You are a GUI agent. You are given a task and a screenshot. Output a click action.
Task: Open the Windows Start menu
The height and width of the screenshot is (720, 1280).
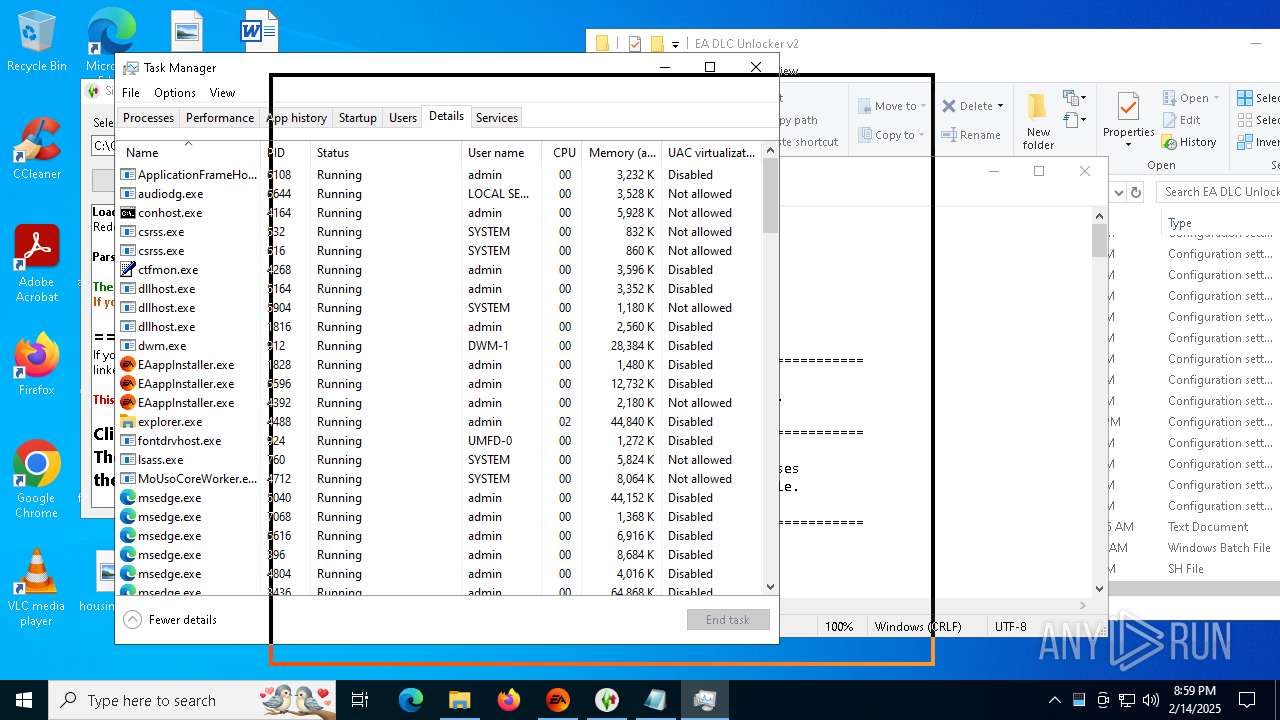click(x=24, y=700)
